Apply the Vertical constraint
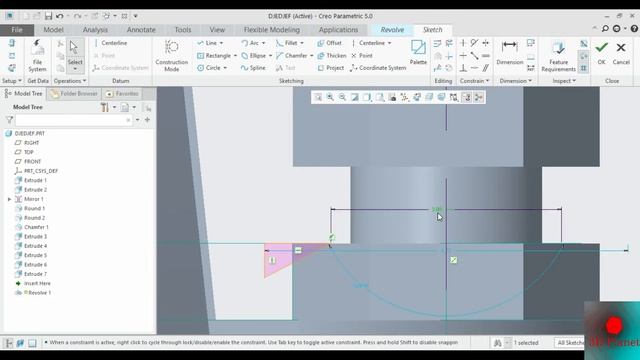The width and height of the screenshot is (640, 360). pos(463,43)
